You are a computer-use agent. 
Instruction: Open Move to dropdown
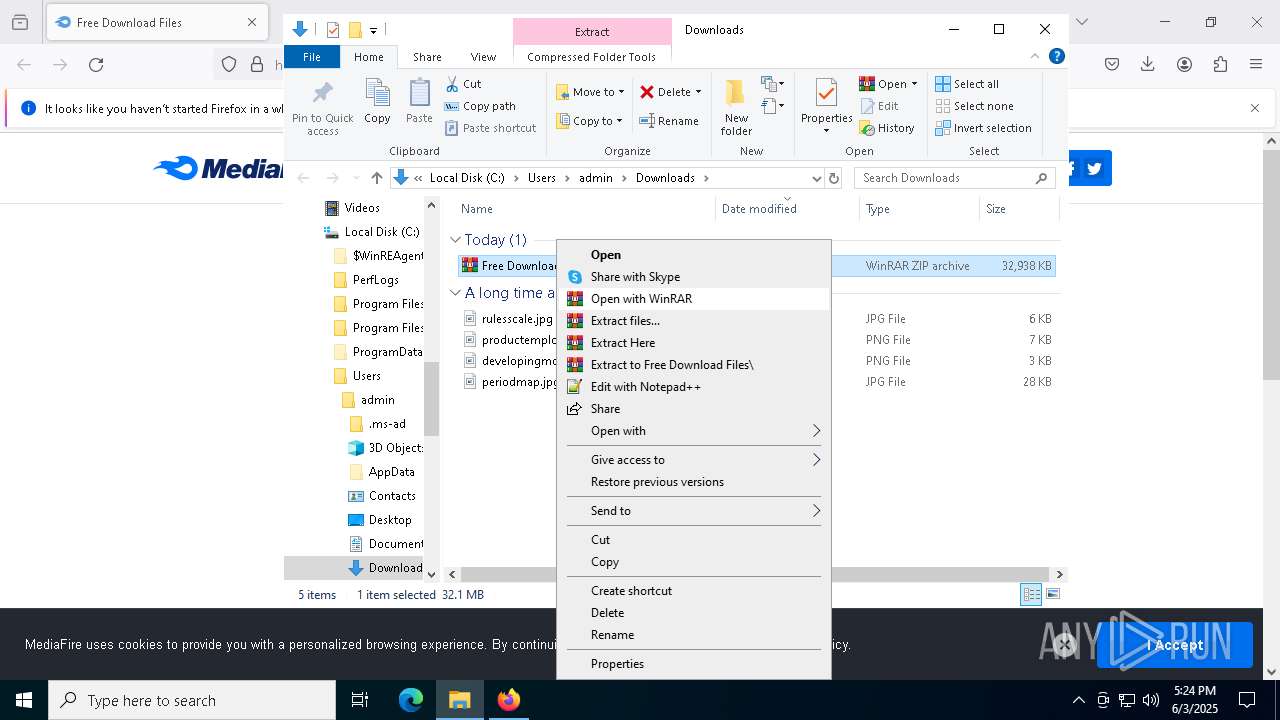(590, 92)
